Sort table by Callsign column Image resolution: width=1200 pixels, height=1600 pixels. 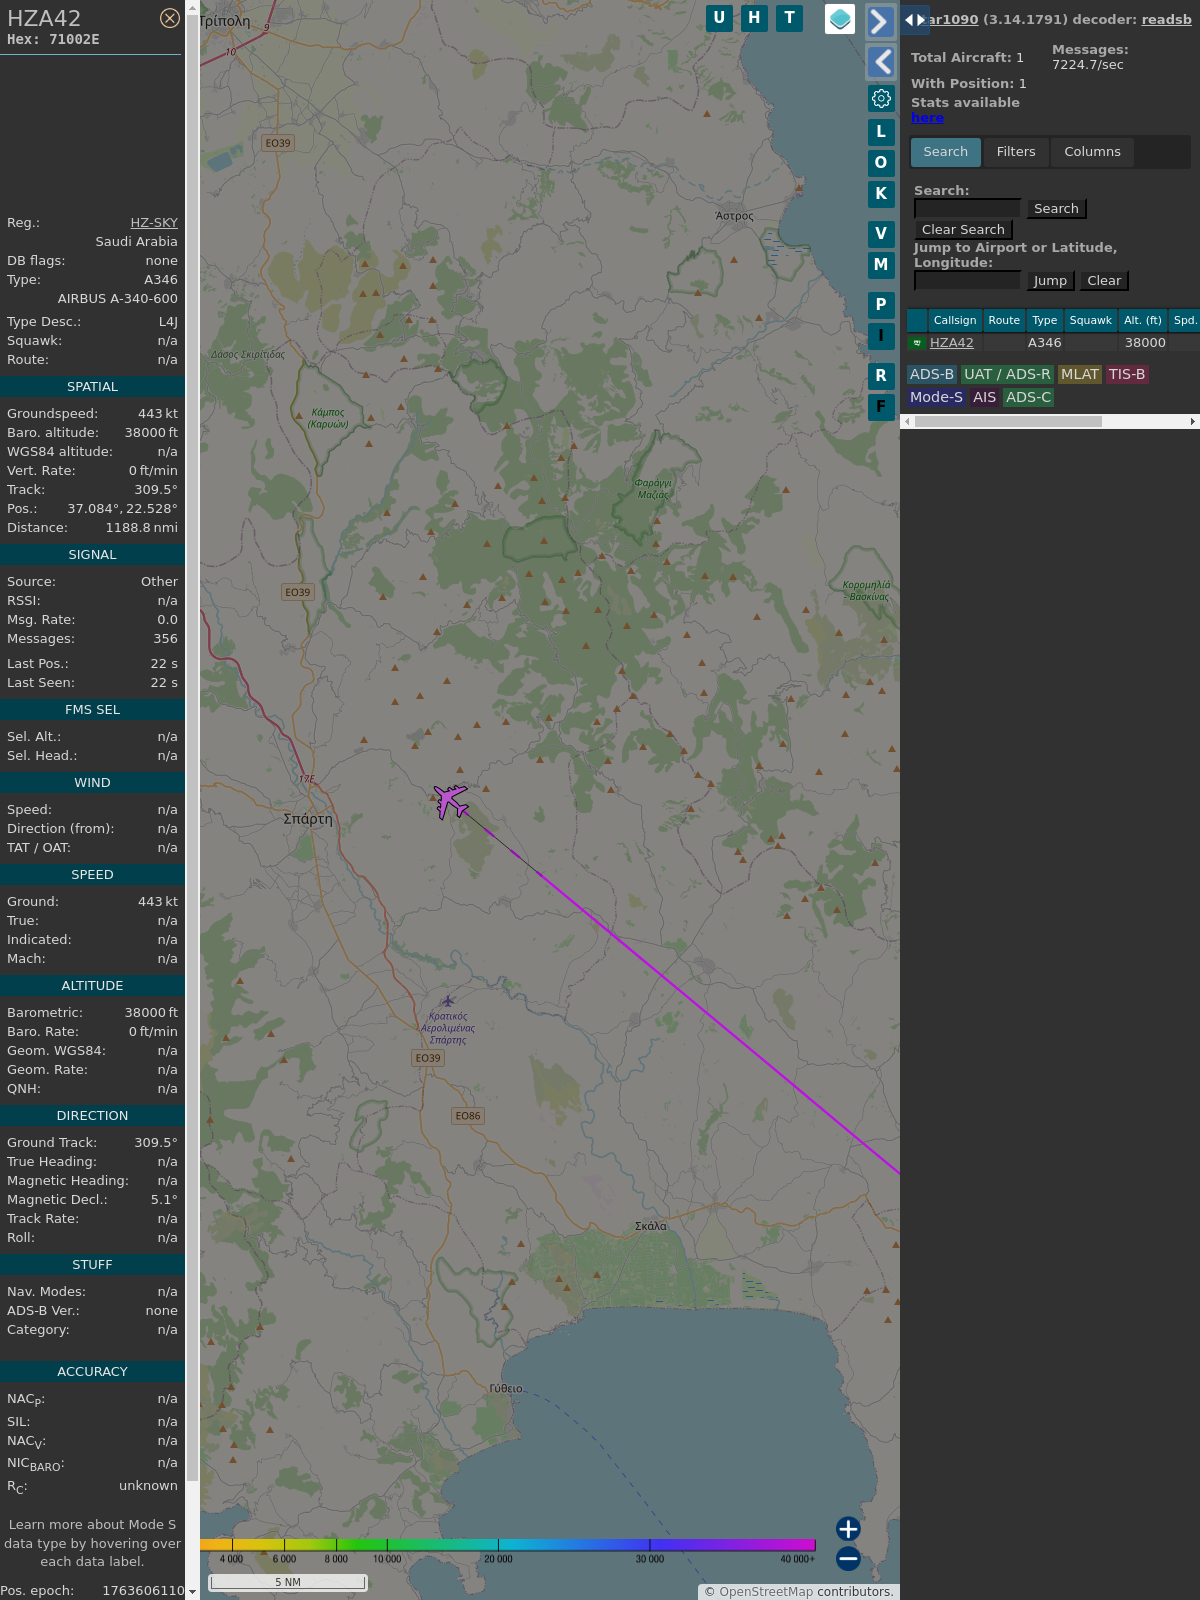click(955, 320)
